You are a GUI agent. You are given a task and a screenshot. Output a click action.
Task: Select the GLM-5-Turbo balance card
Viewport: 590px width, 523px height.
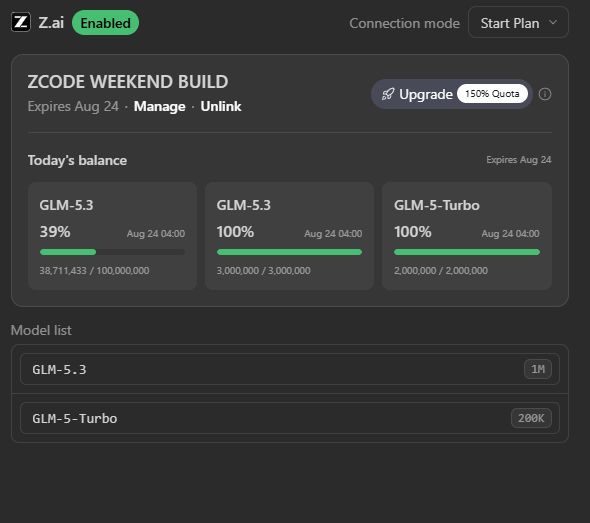[467, 236]
